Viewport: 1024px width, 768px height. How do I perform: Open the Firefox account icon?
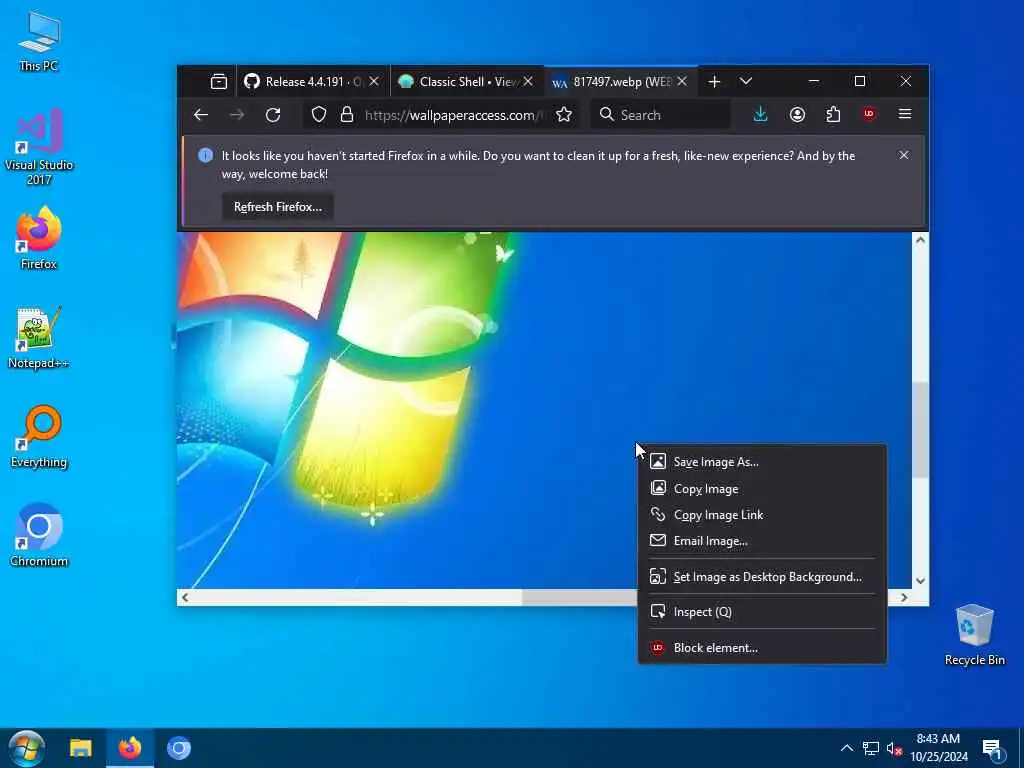(x=797, y=115)
